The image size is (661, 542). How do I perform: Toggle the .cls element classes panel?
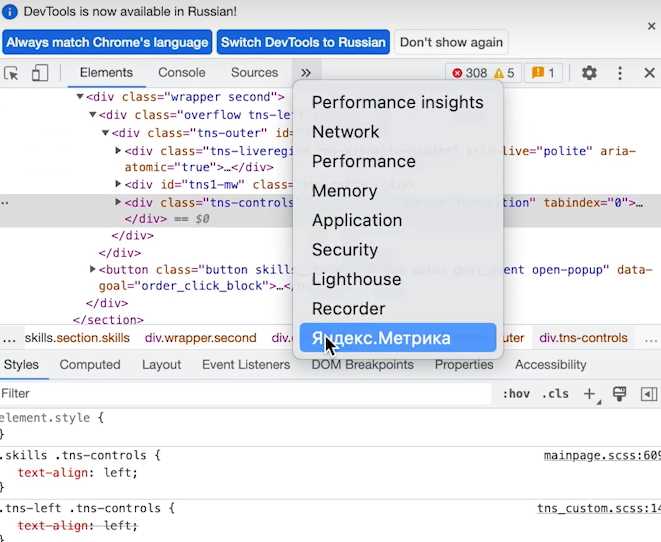point(555,394)
